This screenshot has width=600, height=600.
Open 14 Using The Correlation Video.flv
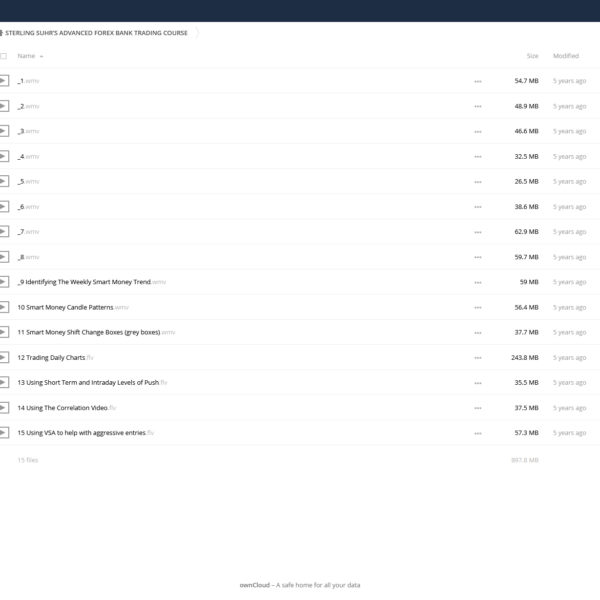[67, 408]
